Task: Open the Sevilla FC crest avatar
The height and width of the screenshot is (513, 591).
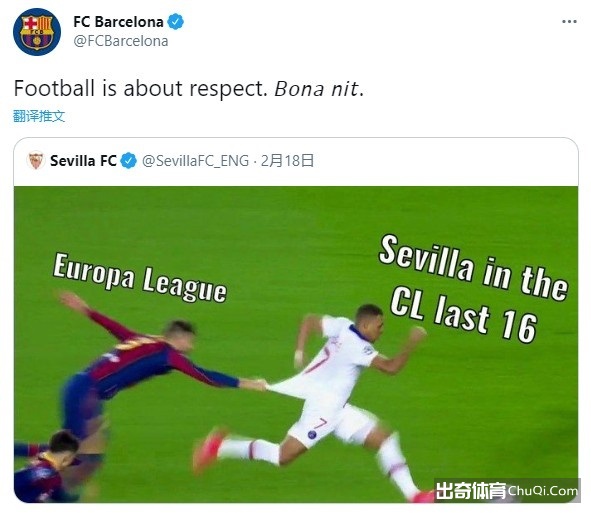Action: tap(36, 161)
